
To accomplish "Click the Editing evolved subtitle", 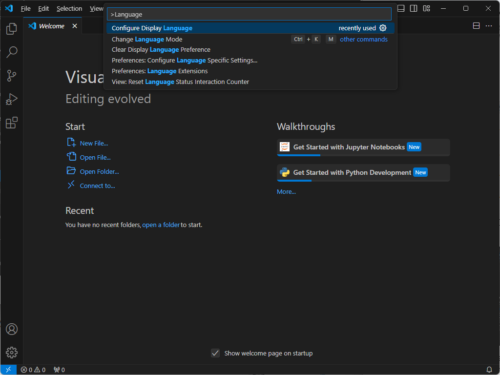I will click(108, 99).
